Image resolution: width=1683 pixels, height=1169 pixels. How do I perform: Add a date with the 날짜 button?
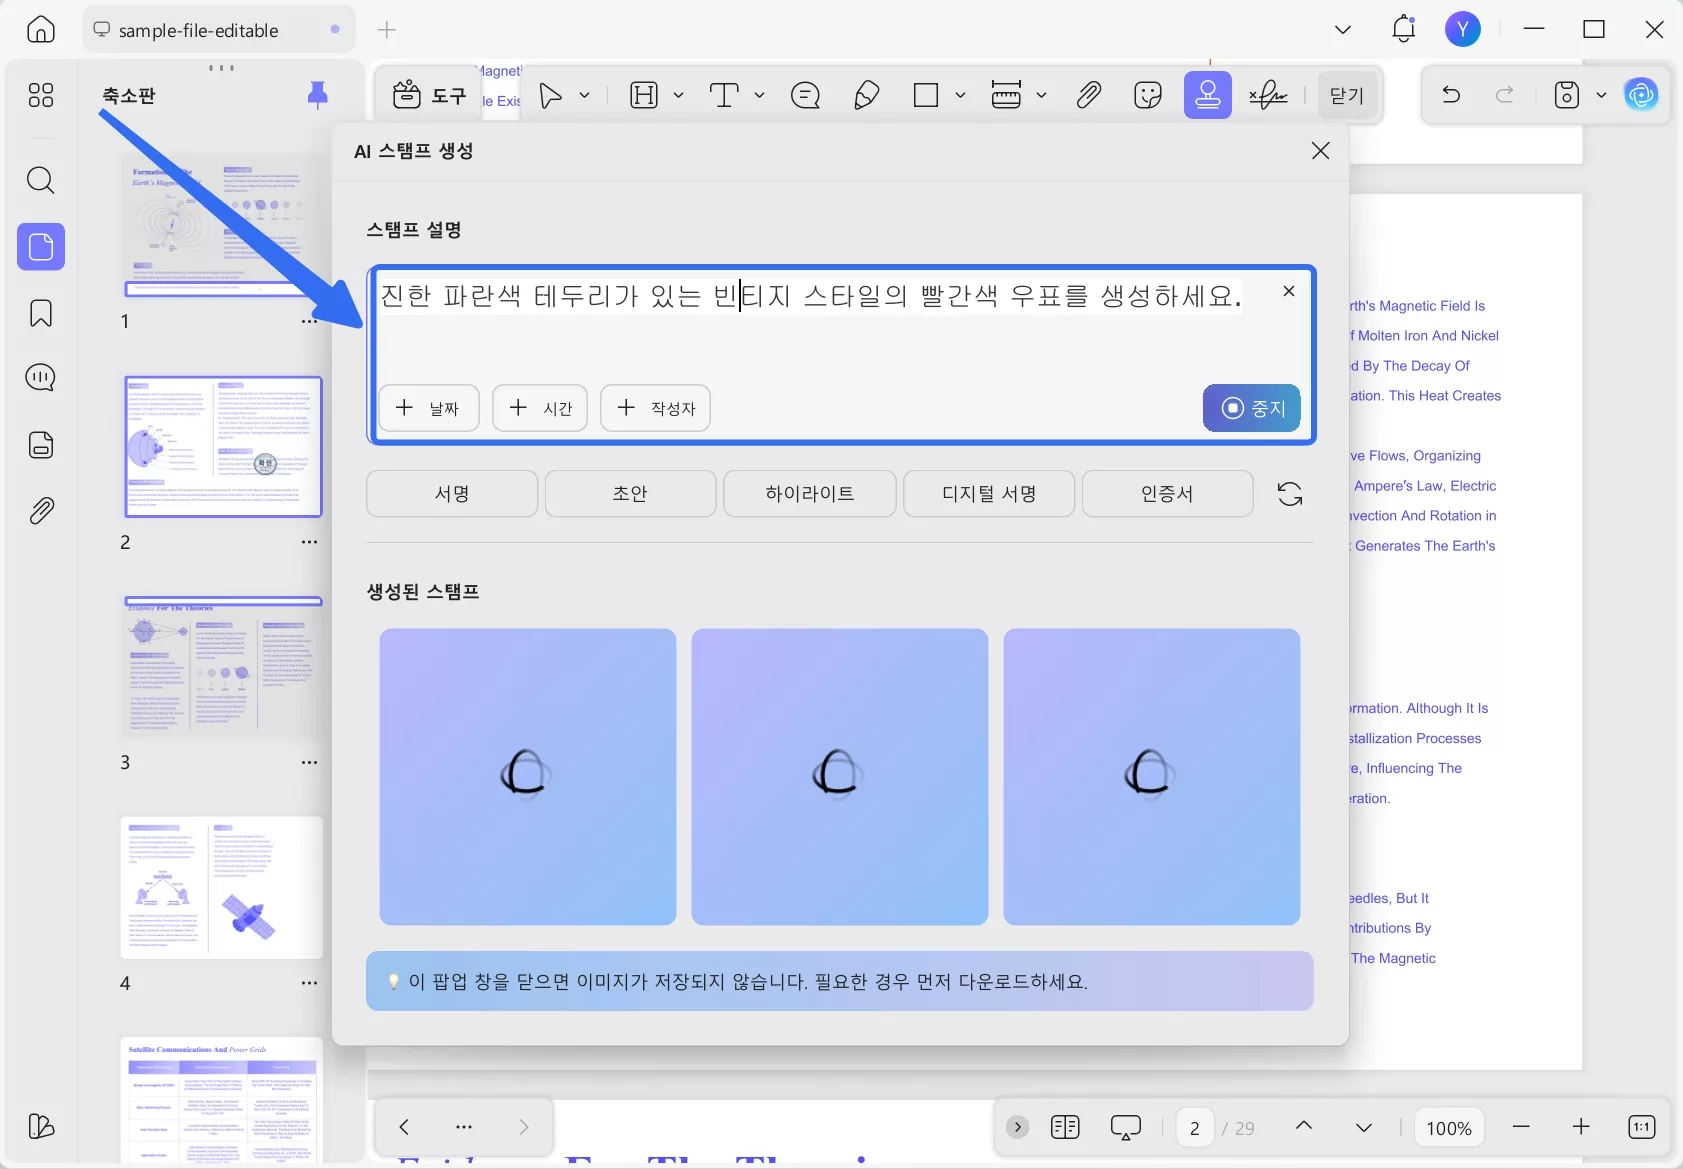pos(430,408)
